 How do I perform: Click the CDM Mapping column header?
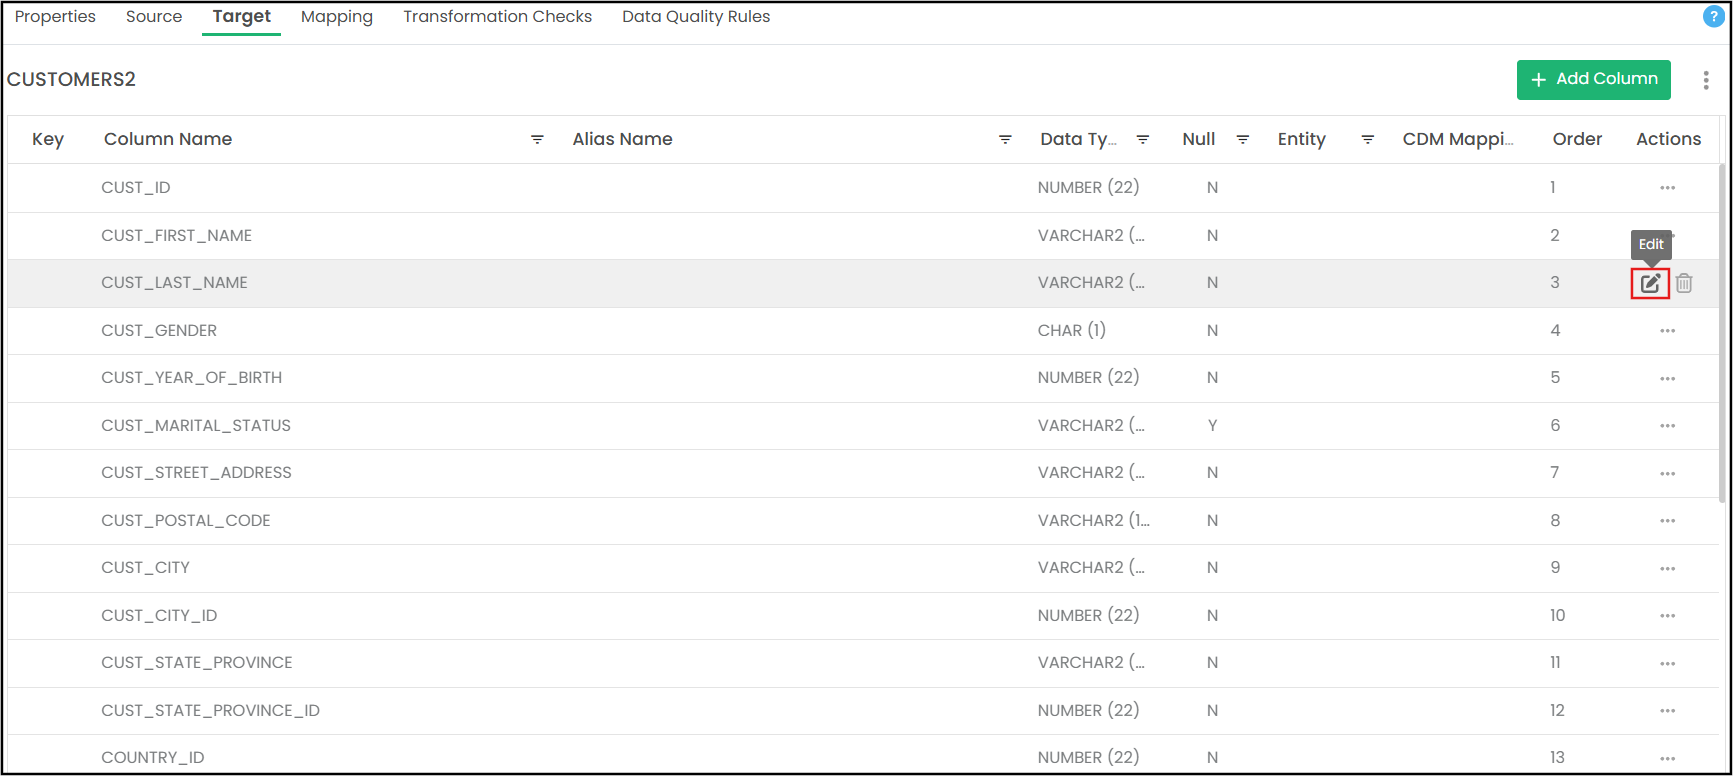point(1457,140)
